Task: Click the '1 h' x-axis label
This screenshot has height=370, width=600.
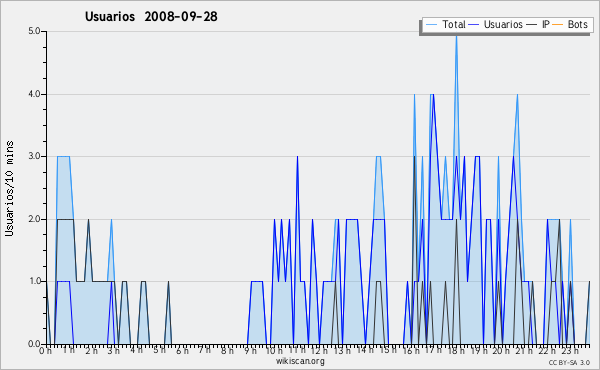Action: pyautogui.click(x=69, y=350)
